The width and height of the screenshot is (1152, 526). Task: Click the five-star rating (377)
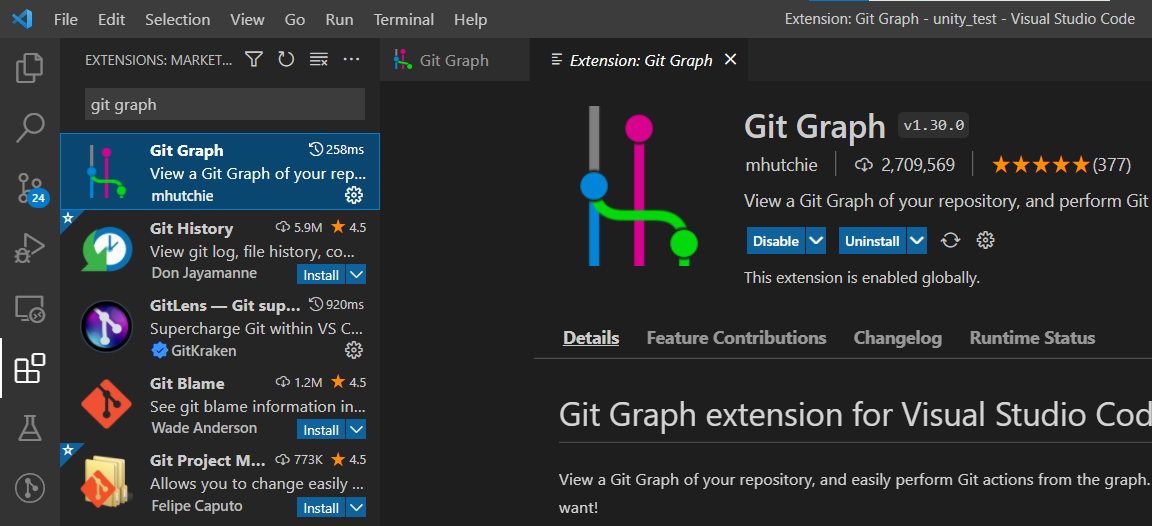click(1062, 165)
